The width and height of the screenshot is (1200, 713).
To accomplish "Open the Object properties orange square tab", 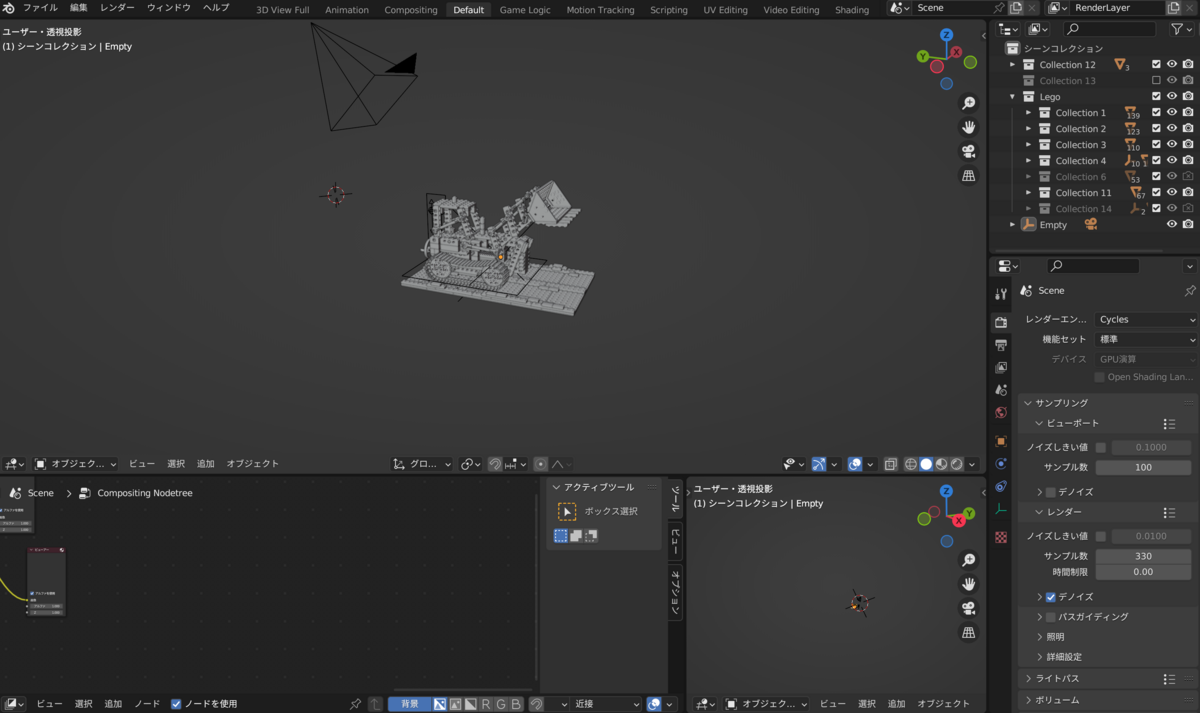I will [x=1001, y=441].
